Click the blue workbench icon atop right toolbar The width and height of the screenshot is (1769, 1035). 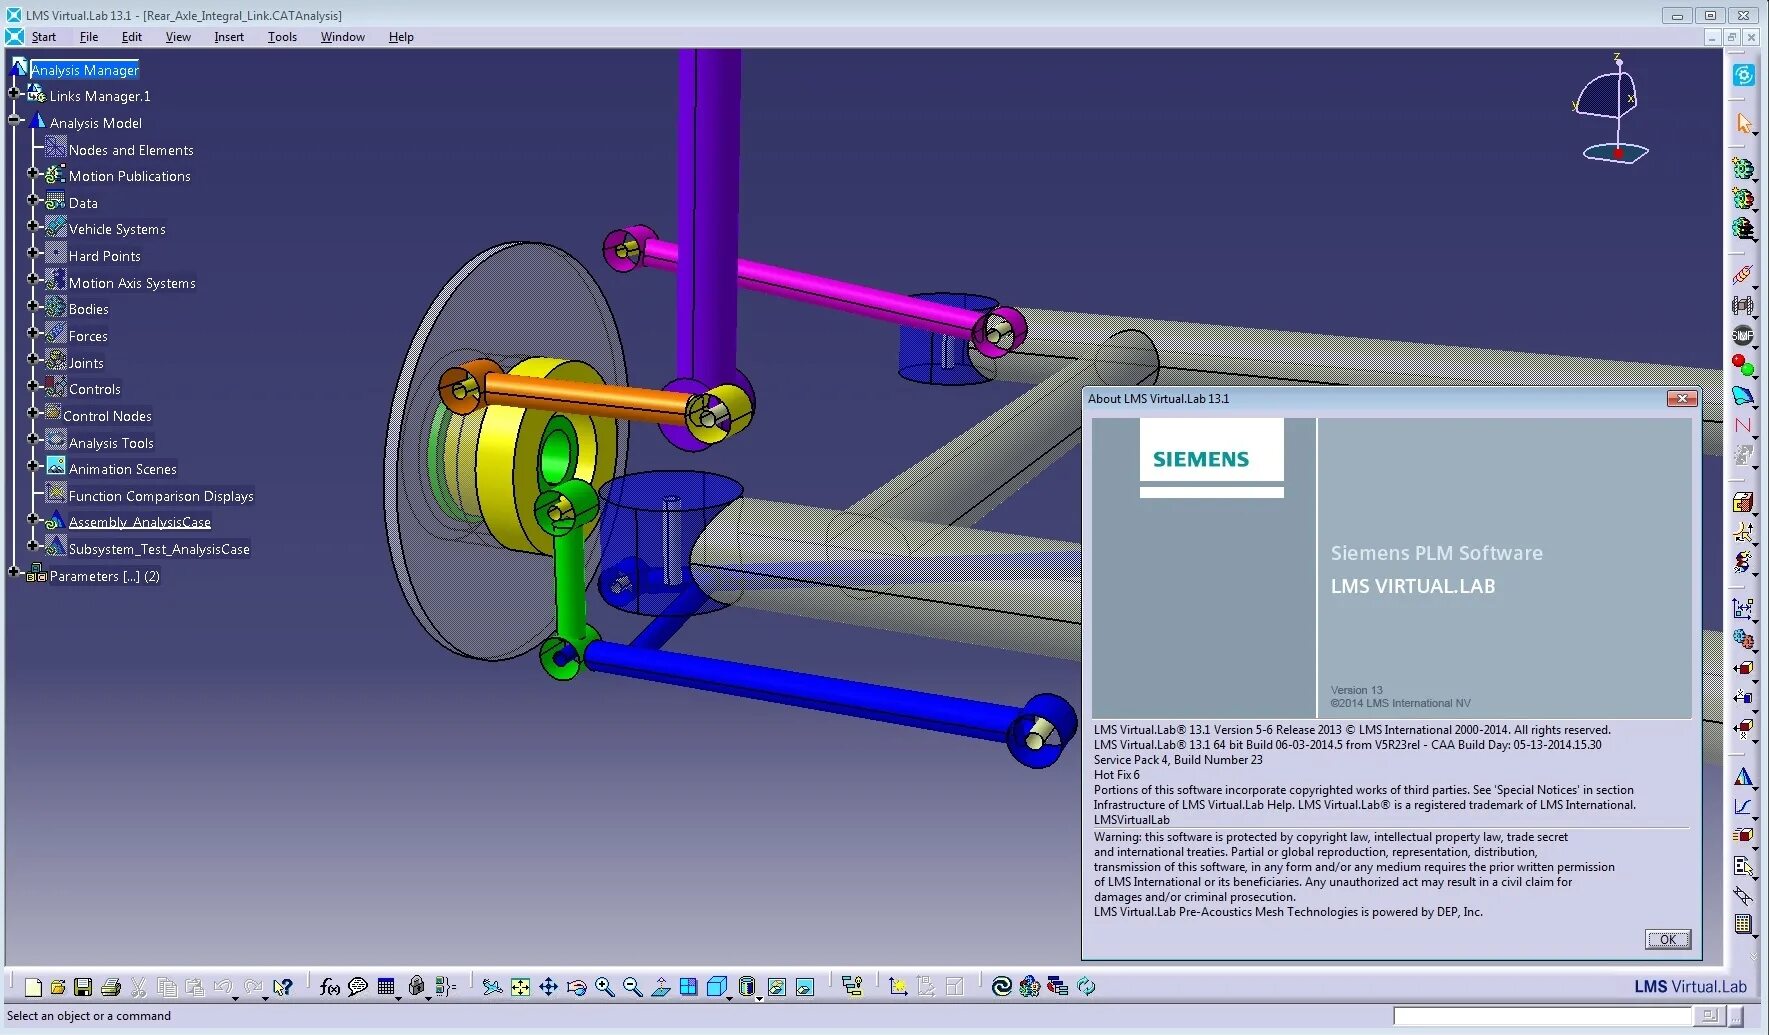tap(1744, 75)
